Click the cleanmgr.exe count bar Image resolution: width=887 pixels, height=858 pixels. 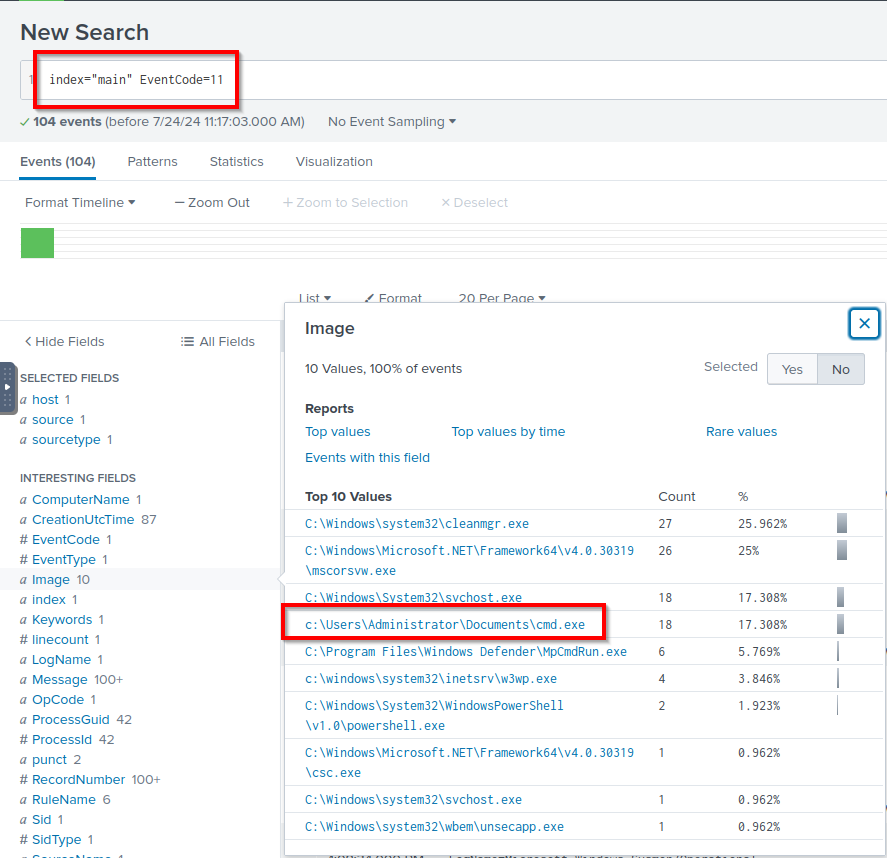[842, 523]
